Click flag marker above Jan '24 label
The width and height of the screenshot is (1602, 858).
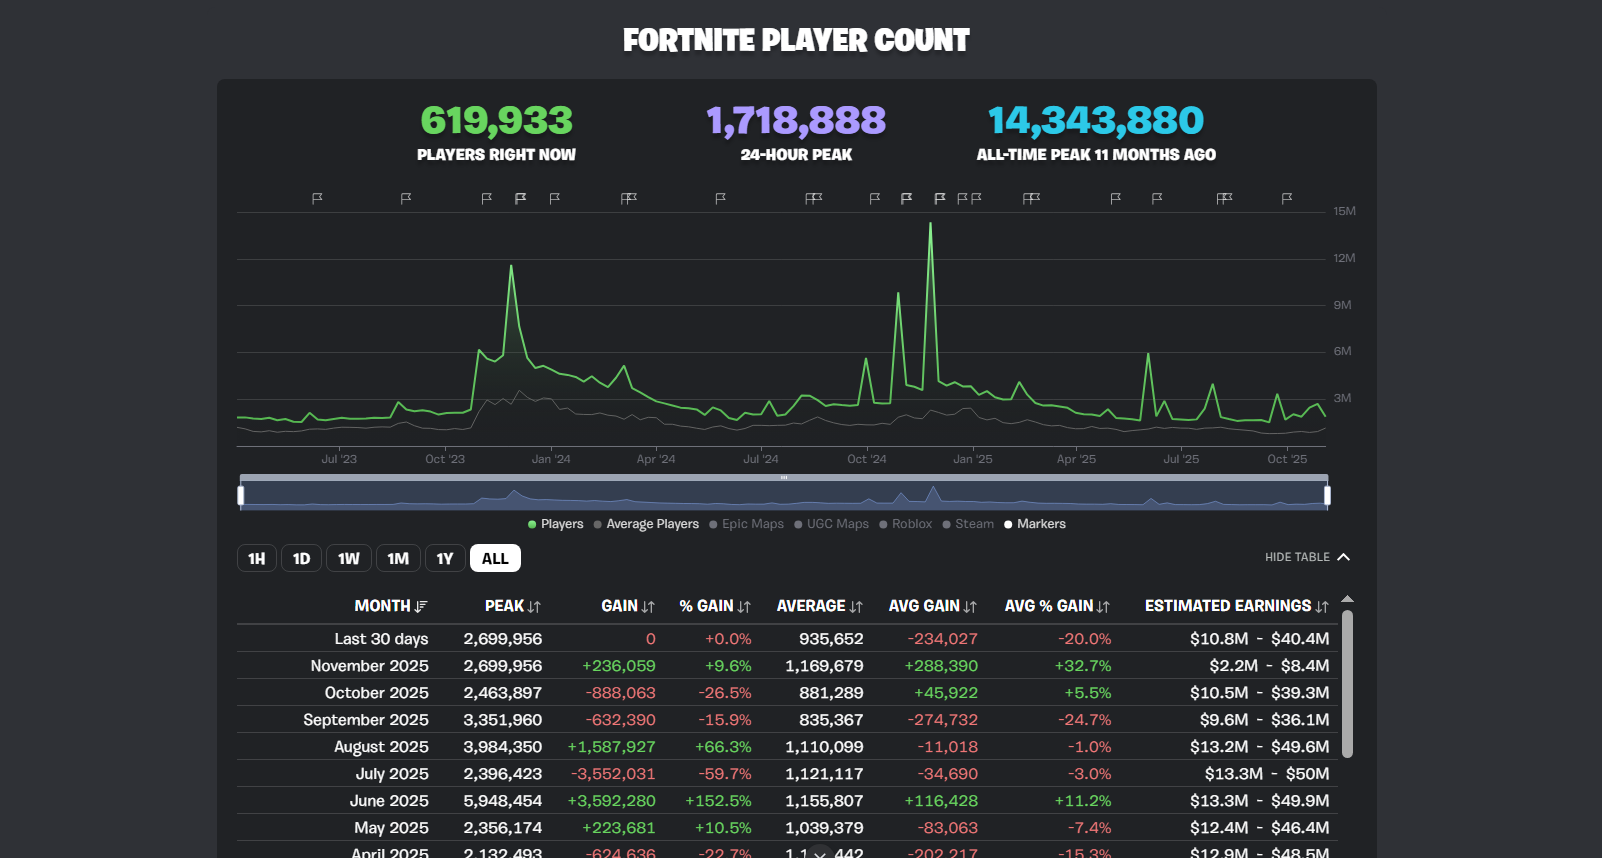pyautogui.click(x=554, y=199)
